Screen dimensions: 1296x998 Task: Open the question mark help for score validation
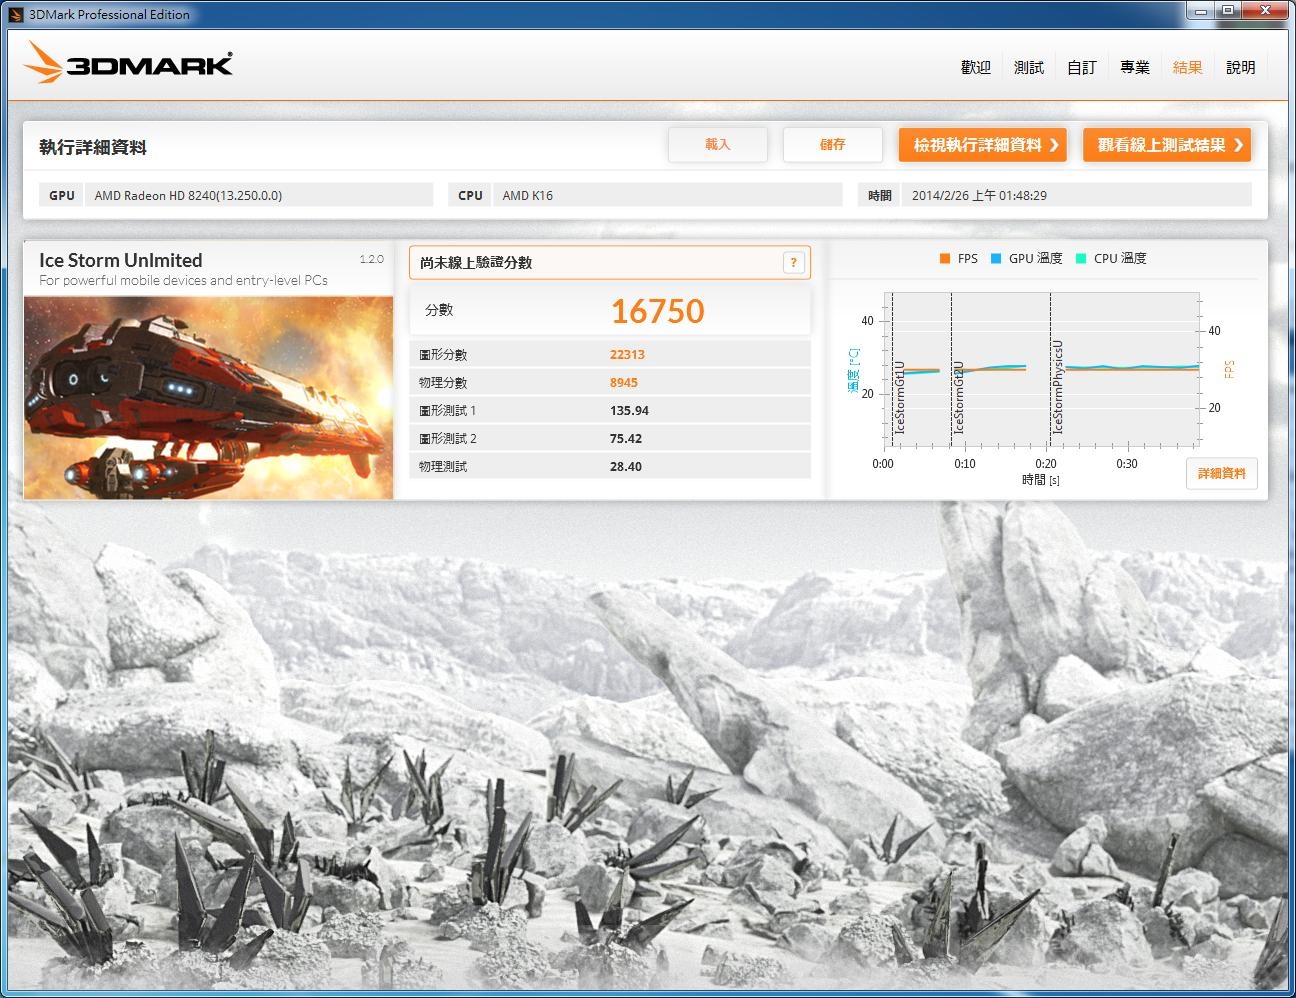[793, 262]
